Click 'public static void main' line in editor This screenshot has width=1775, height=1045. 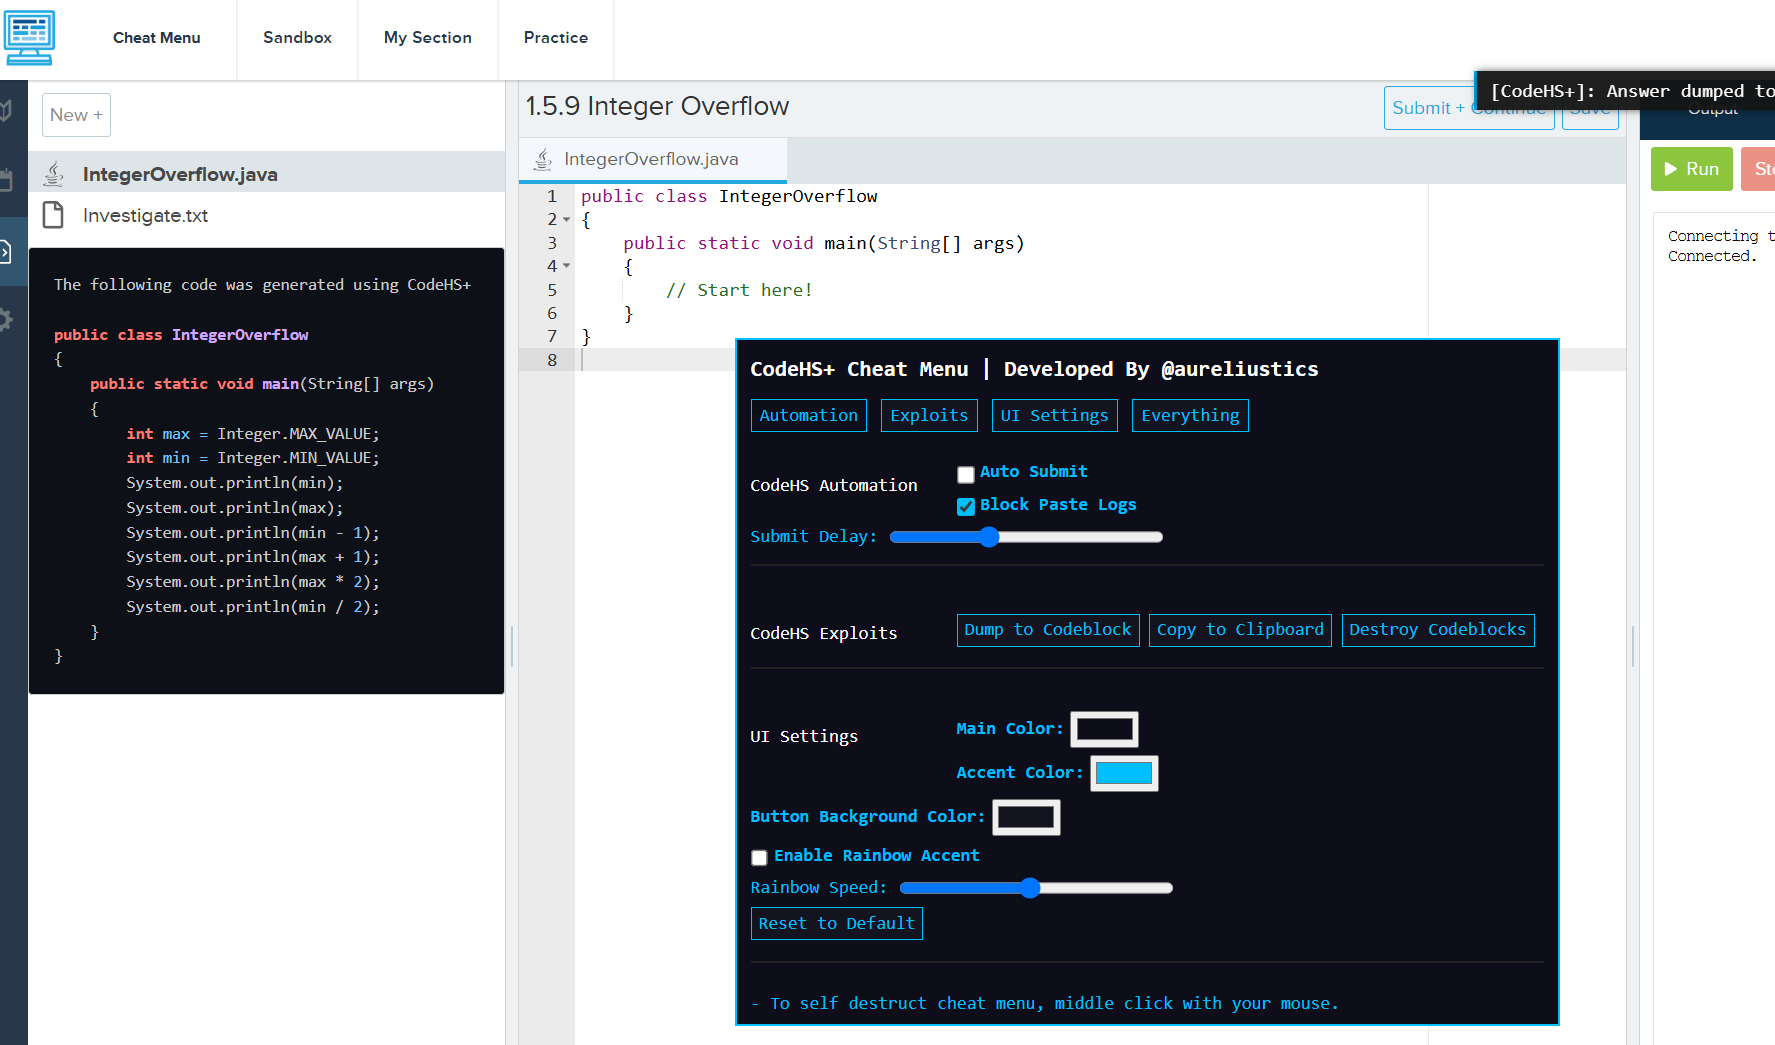(x=824, y=243)
